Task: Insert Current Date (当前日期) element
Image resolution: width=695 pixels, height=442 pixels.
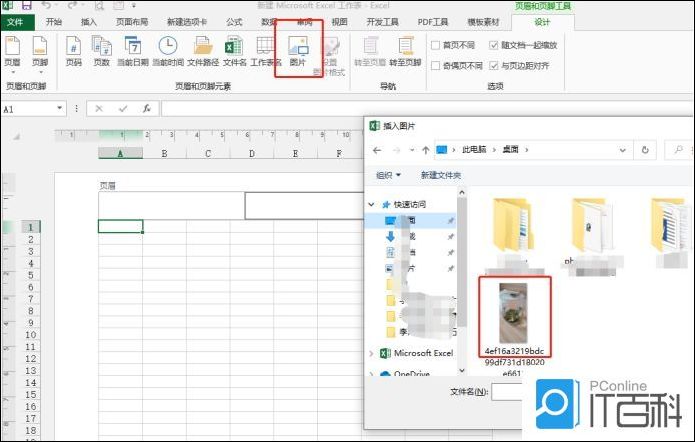Action: (x=133, y=51)
